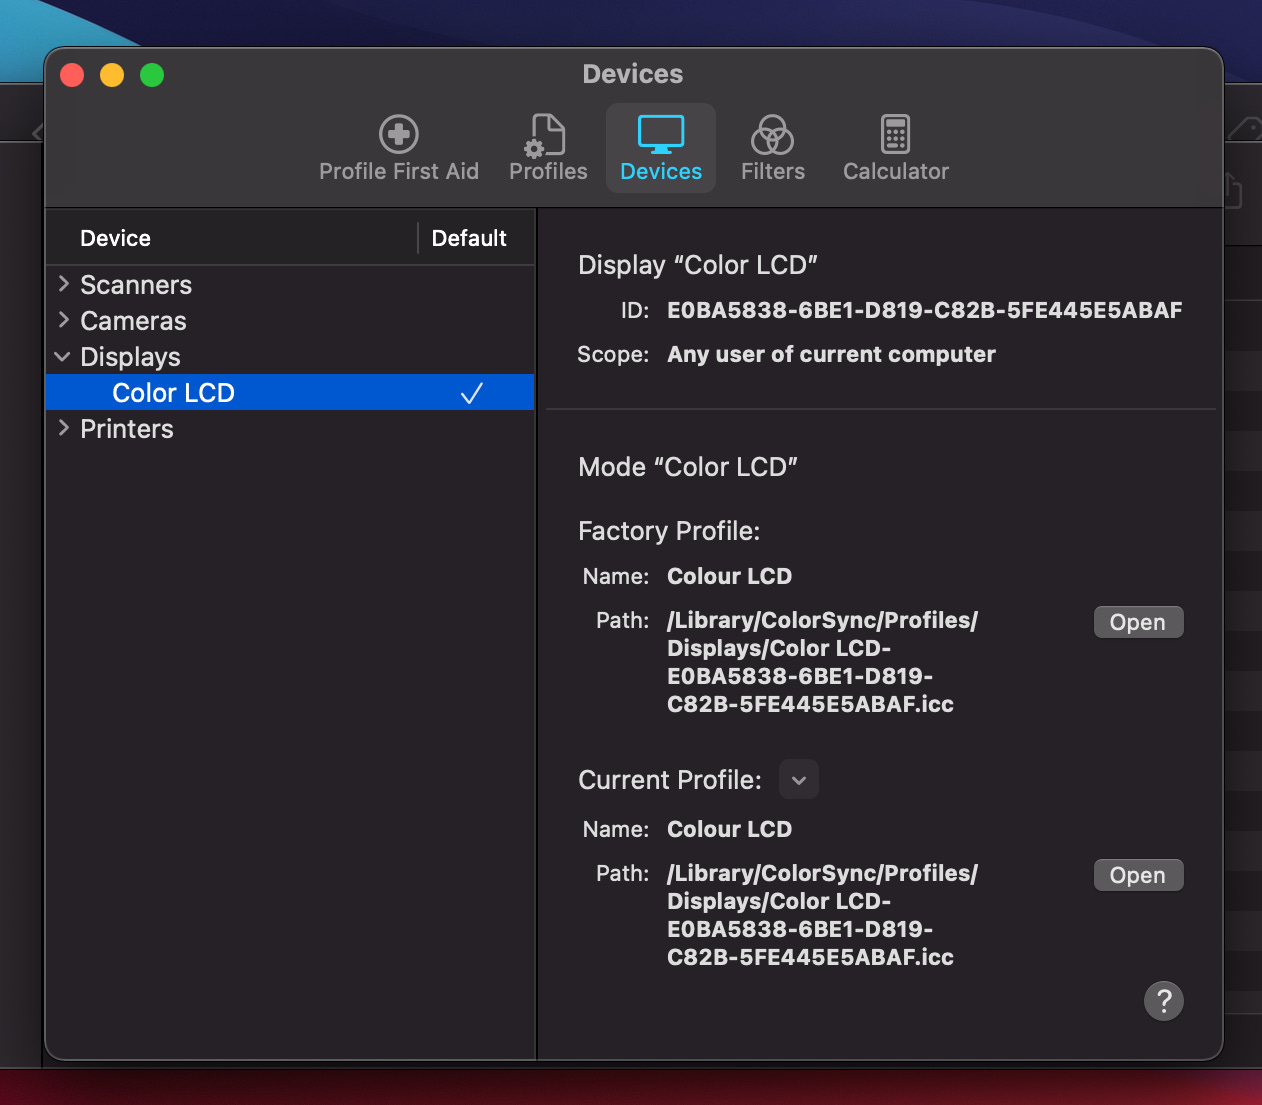Close the Devices window with red button
This screenshot has height=1105, width=1262.
click(x=72, y=75)
